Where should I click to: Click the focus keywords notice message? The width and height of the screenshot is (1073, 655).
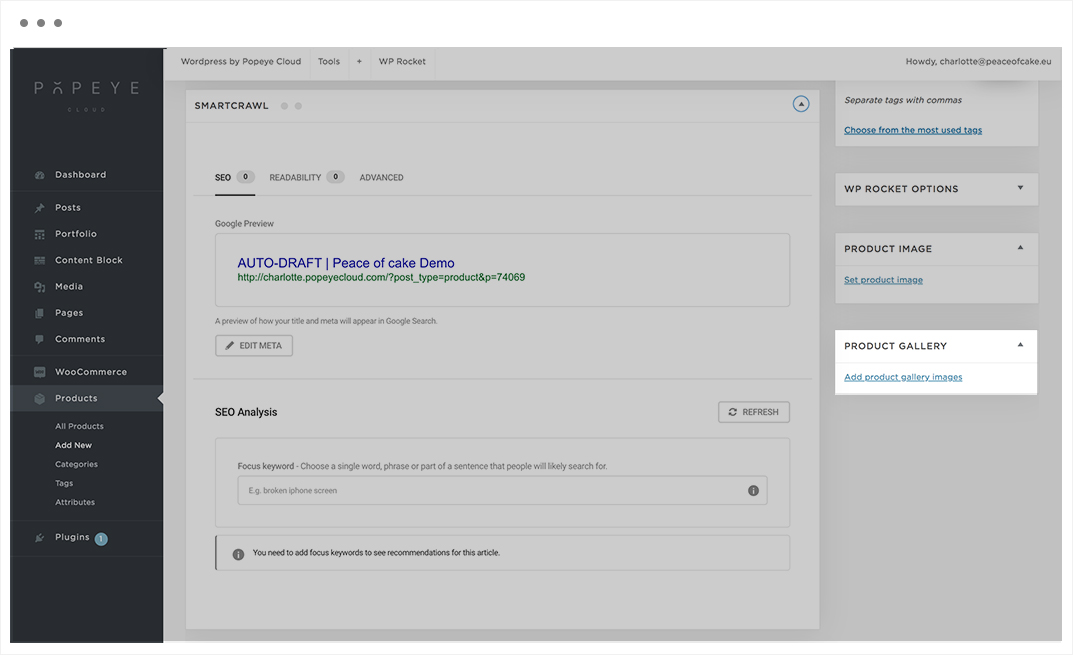[x=376, y=553]
